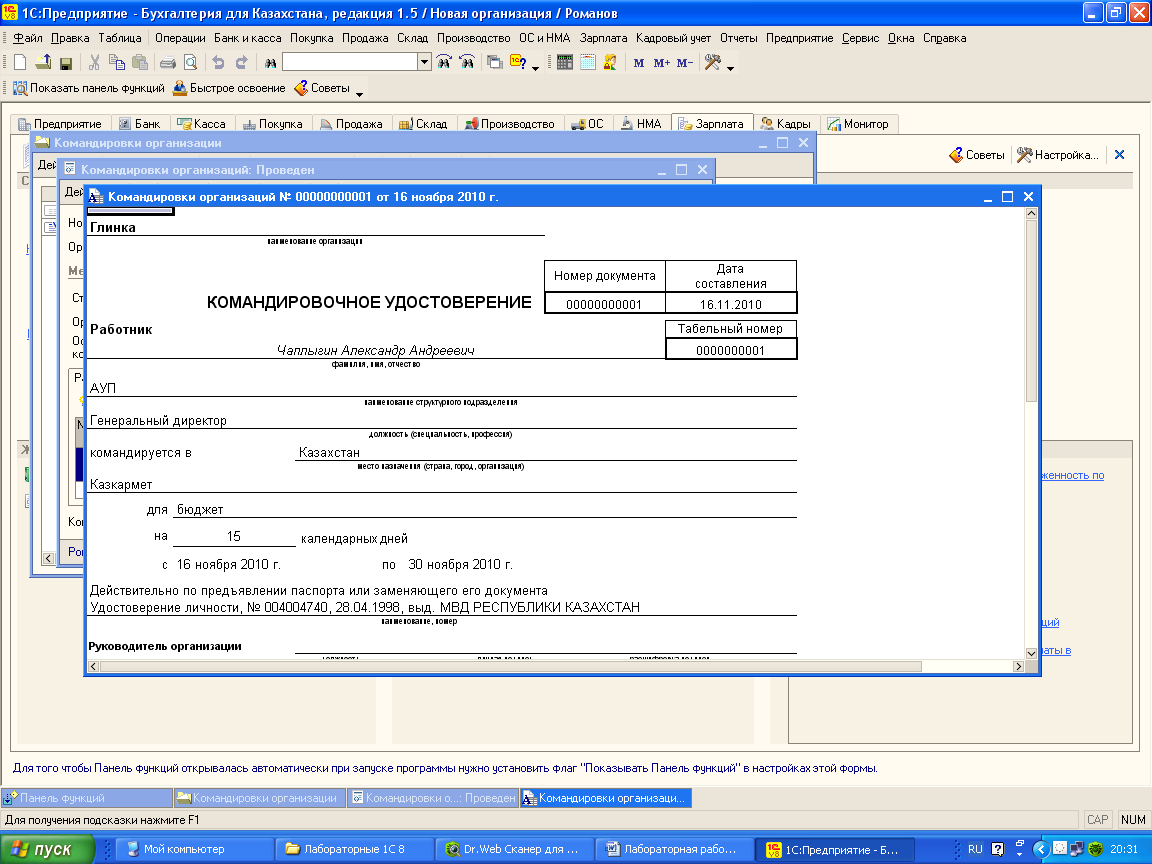Switch to the Кадры tab

tap(786, 124)
